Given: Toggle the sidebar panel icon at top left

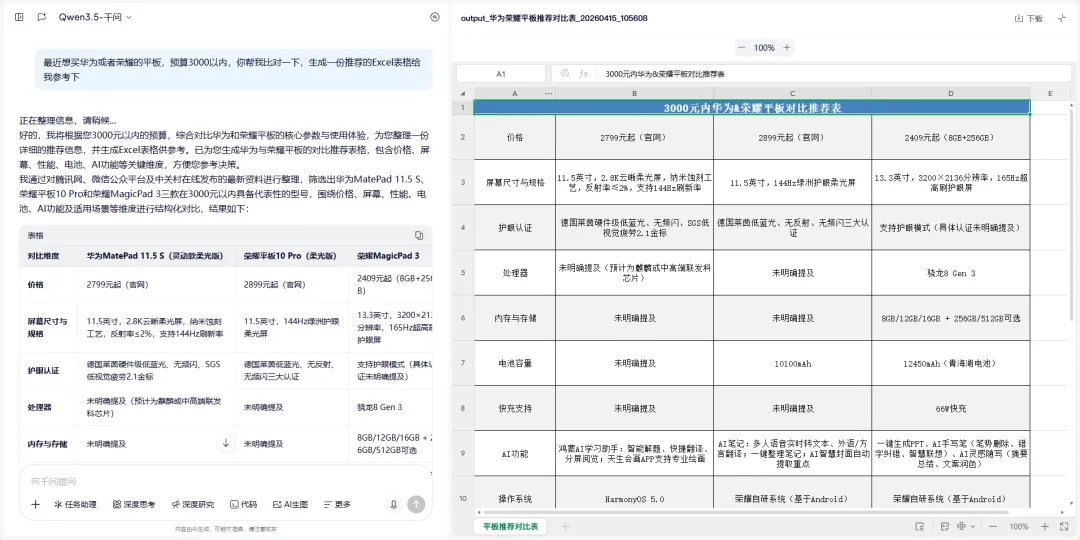Looking at the screenshot, I should (x=19, y=17).
